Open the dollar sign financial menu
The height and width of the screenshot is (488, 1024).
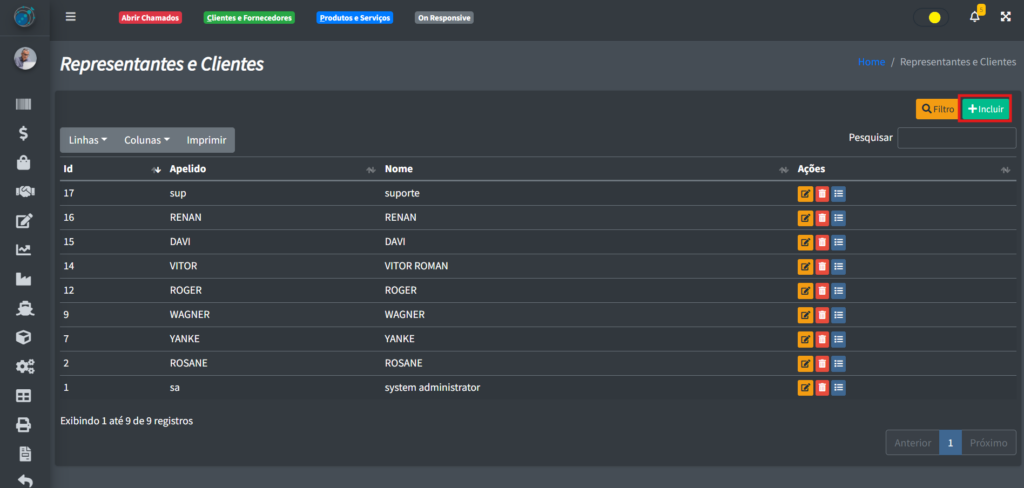tap(25, 133)
